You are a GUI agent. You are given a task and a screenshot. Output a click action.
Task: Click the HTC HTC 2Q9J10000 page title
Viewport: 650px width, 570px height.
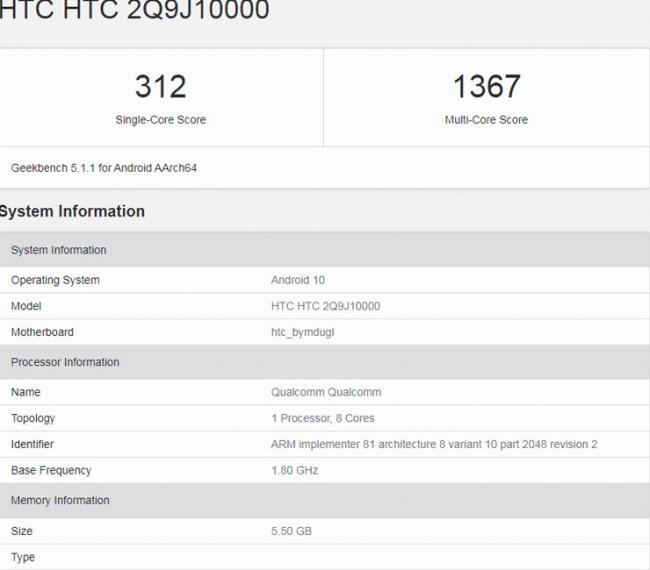click(135, 12)
